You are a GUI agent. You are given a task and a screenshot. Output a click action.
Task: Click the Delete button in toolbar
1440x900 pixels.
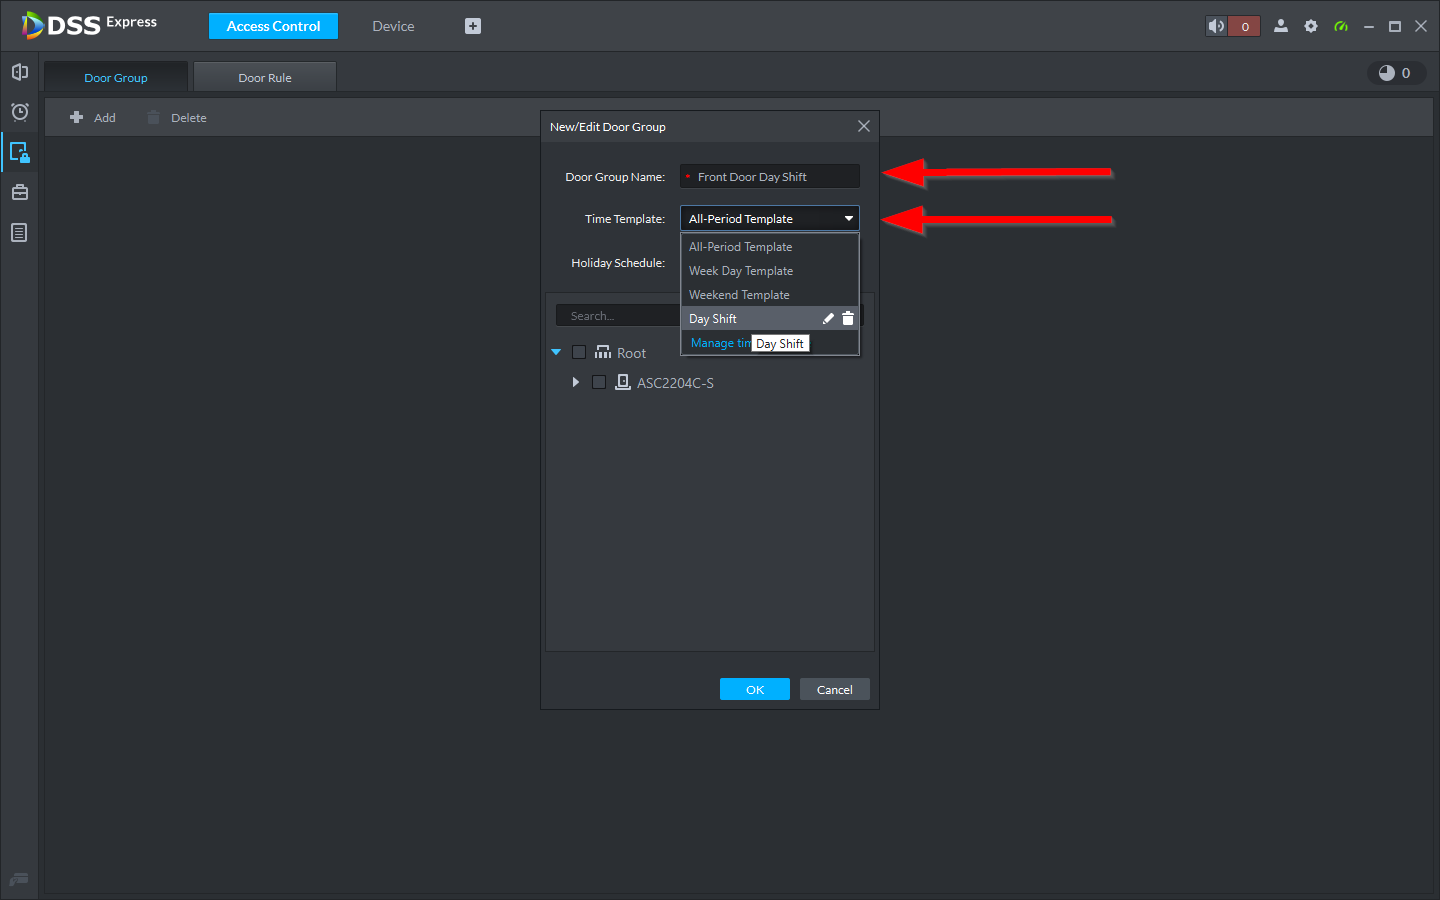point(177,117)
